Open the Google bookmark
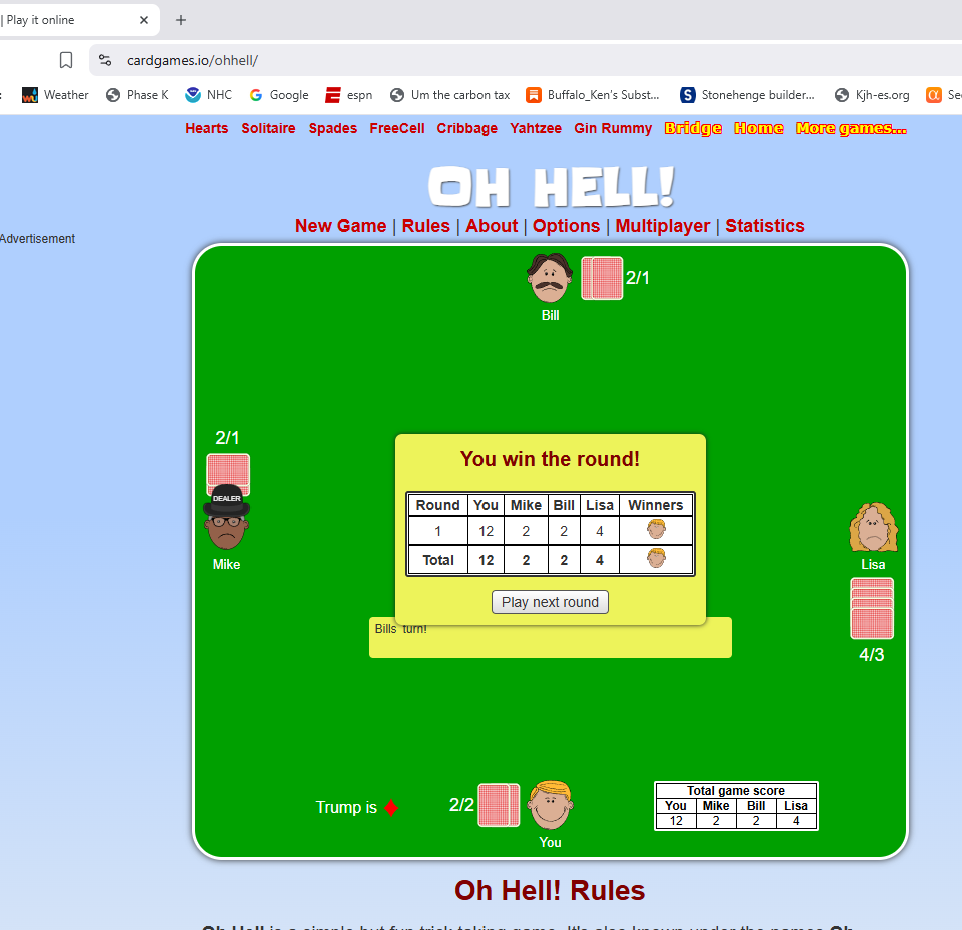 [279, 95]
